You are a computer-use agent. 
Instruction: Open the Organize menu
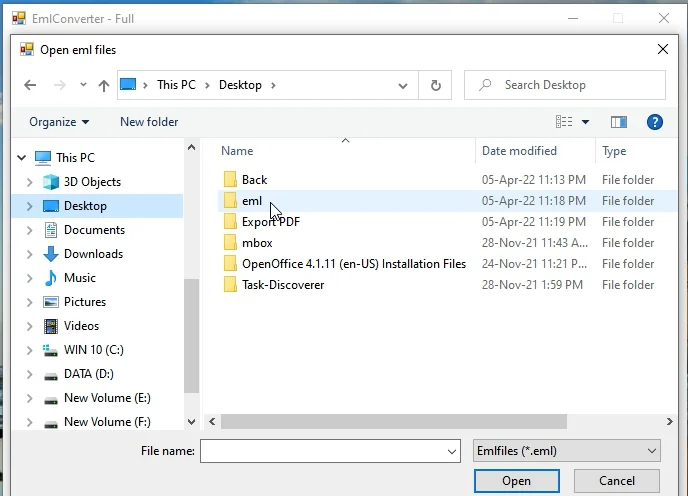point(59,122)
